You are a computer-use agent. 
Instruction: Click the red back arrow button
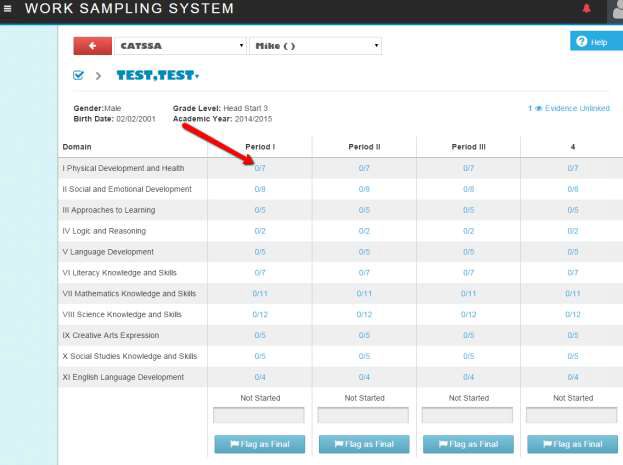[92, 46]
